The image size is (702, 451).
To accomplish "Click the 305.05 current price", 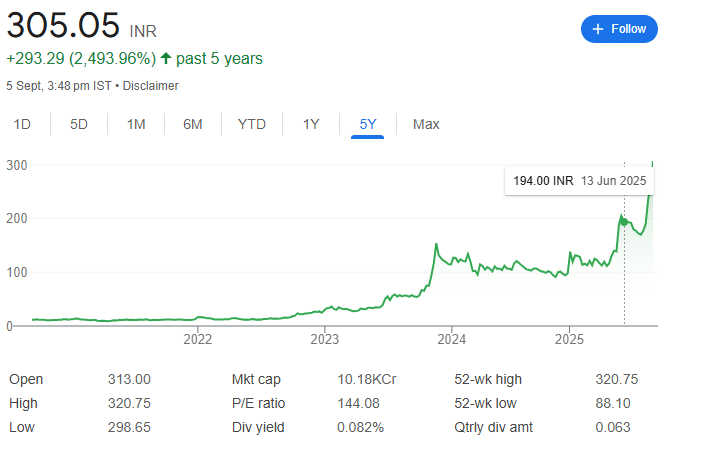I will pos(63,25).
